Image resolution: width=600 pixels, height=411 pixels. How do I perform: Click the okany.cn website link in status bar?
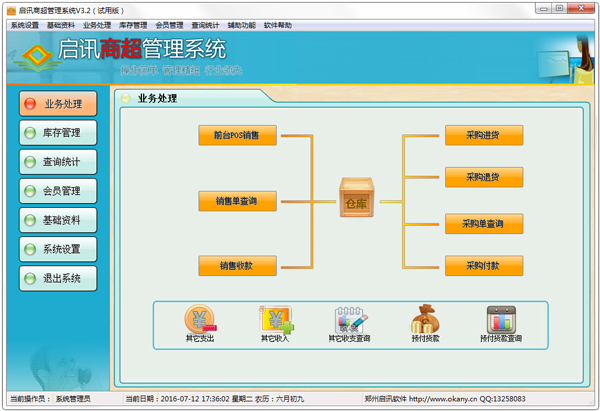[441, 398]
